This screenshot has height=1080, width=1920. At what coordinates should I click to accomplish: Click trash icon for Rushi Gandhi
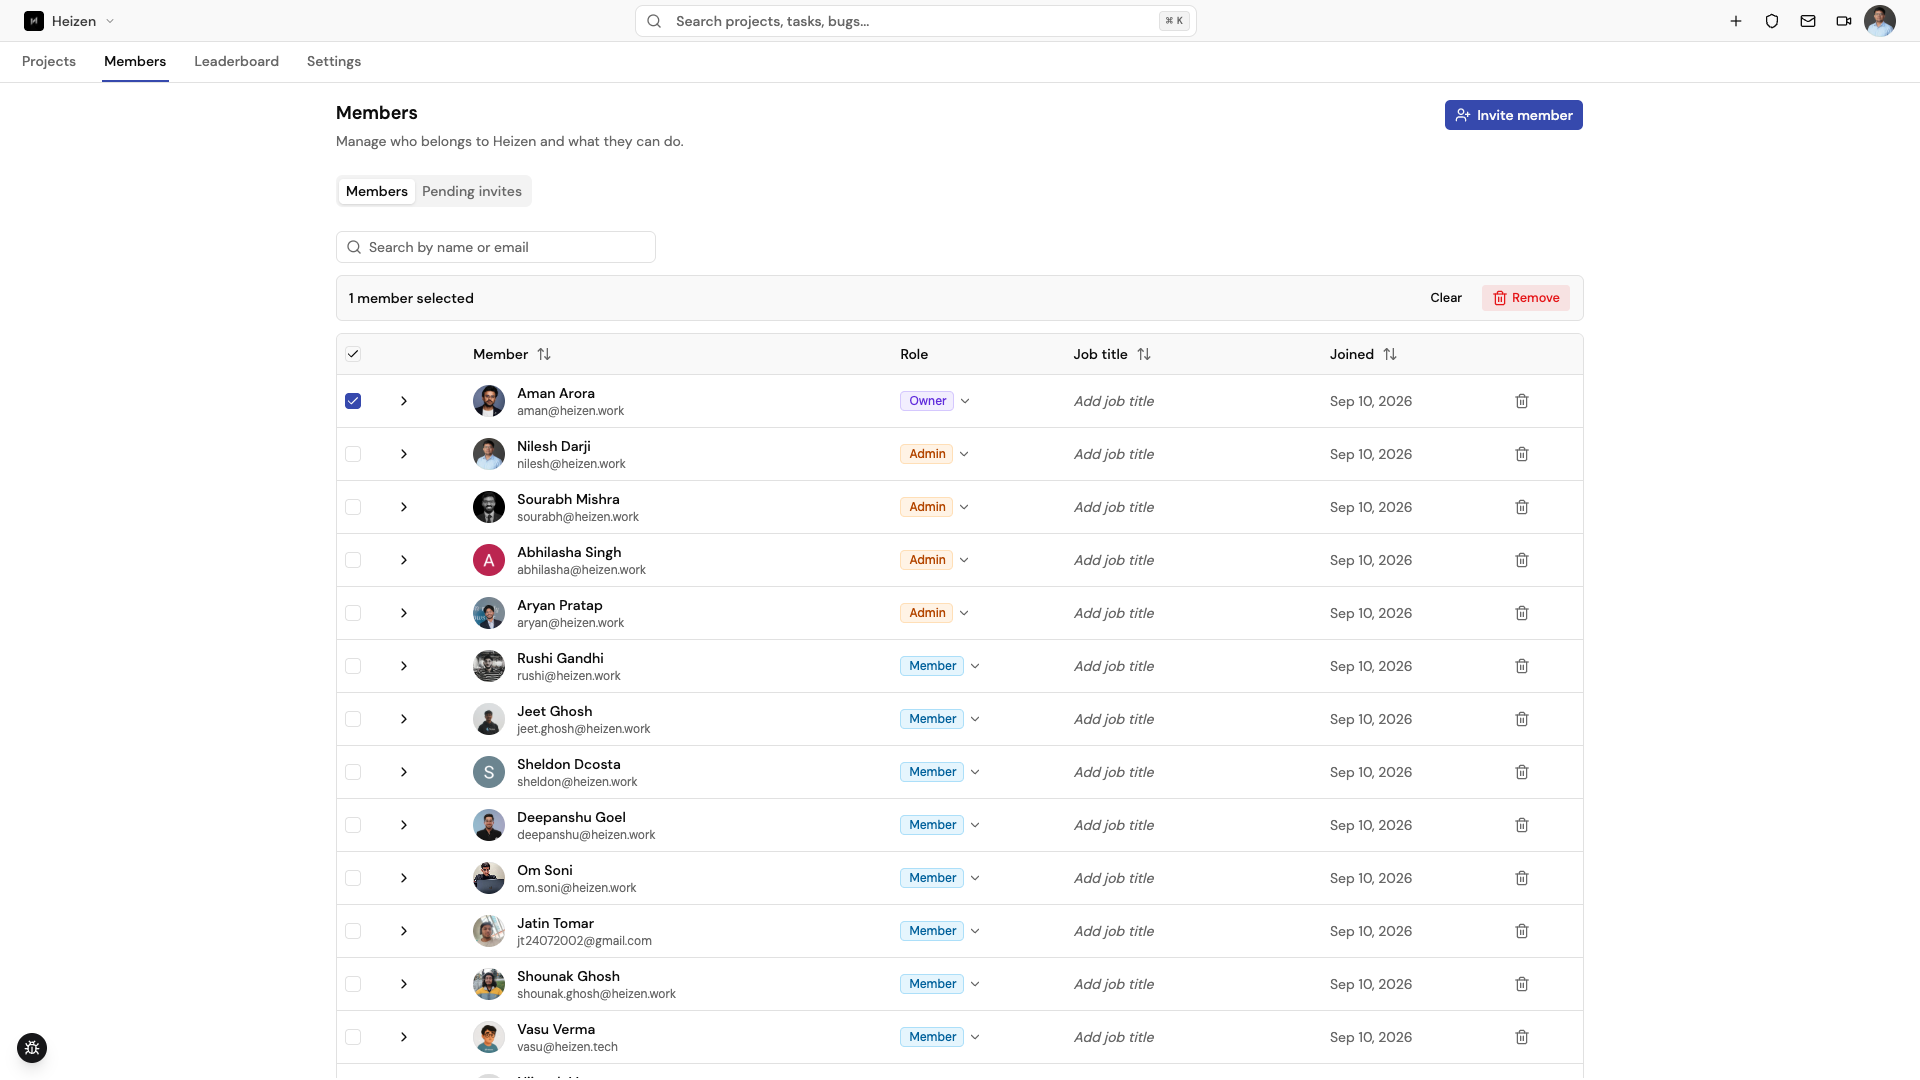(1522, 666)
